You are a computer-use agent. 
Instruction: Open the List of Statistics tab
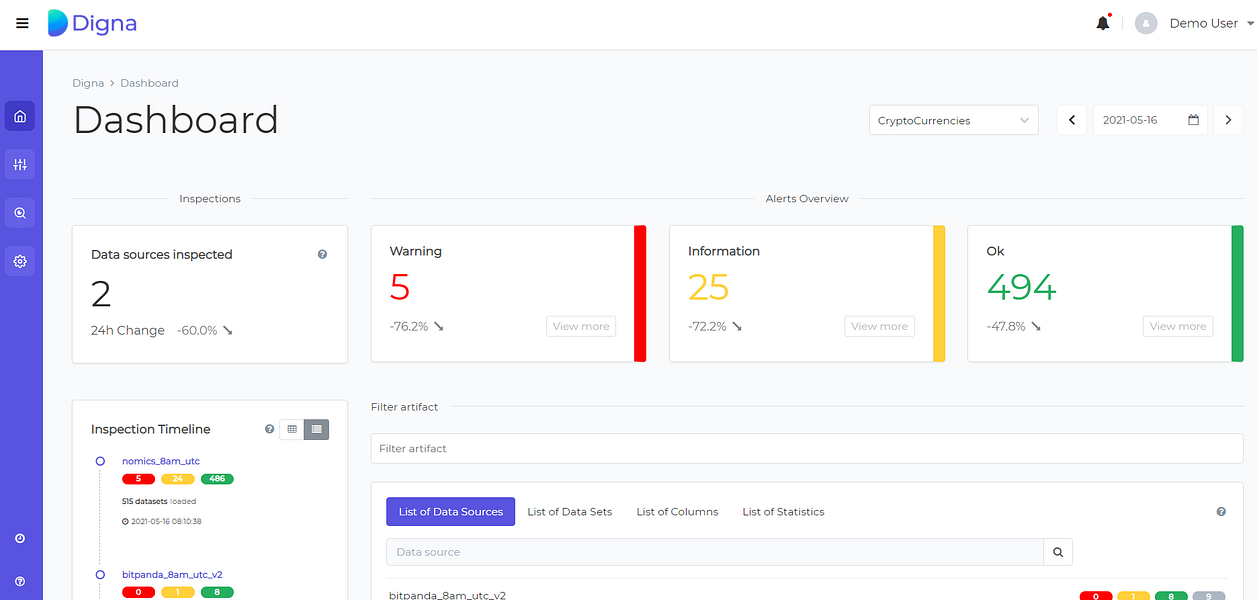click(x=783, y=511)
